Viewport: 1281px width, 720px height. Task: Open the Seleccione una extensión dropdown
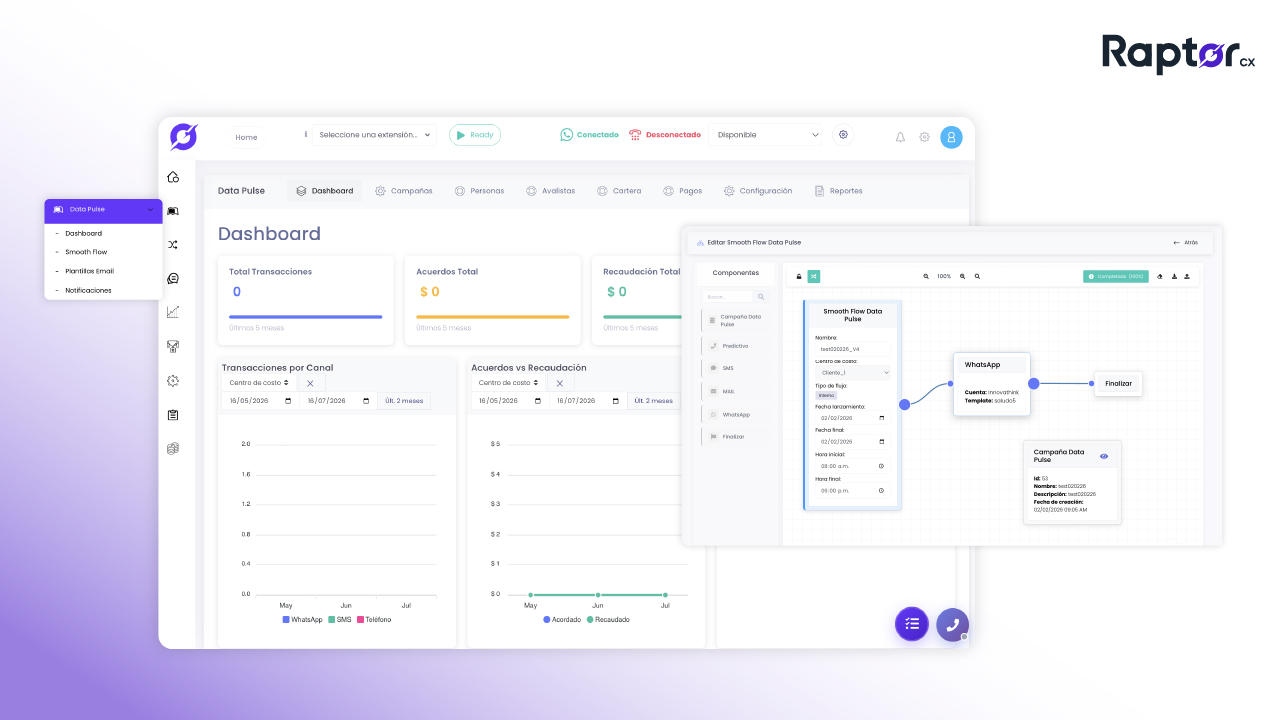[x=374, y=135]
